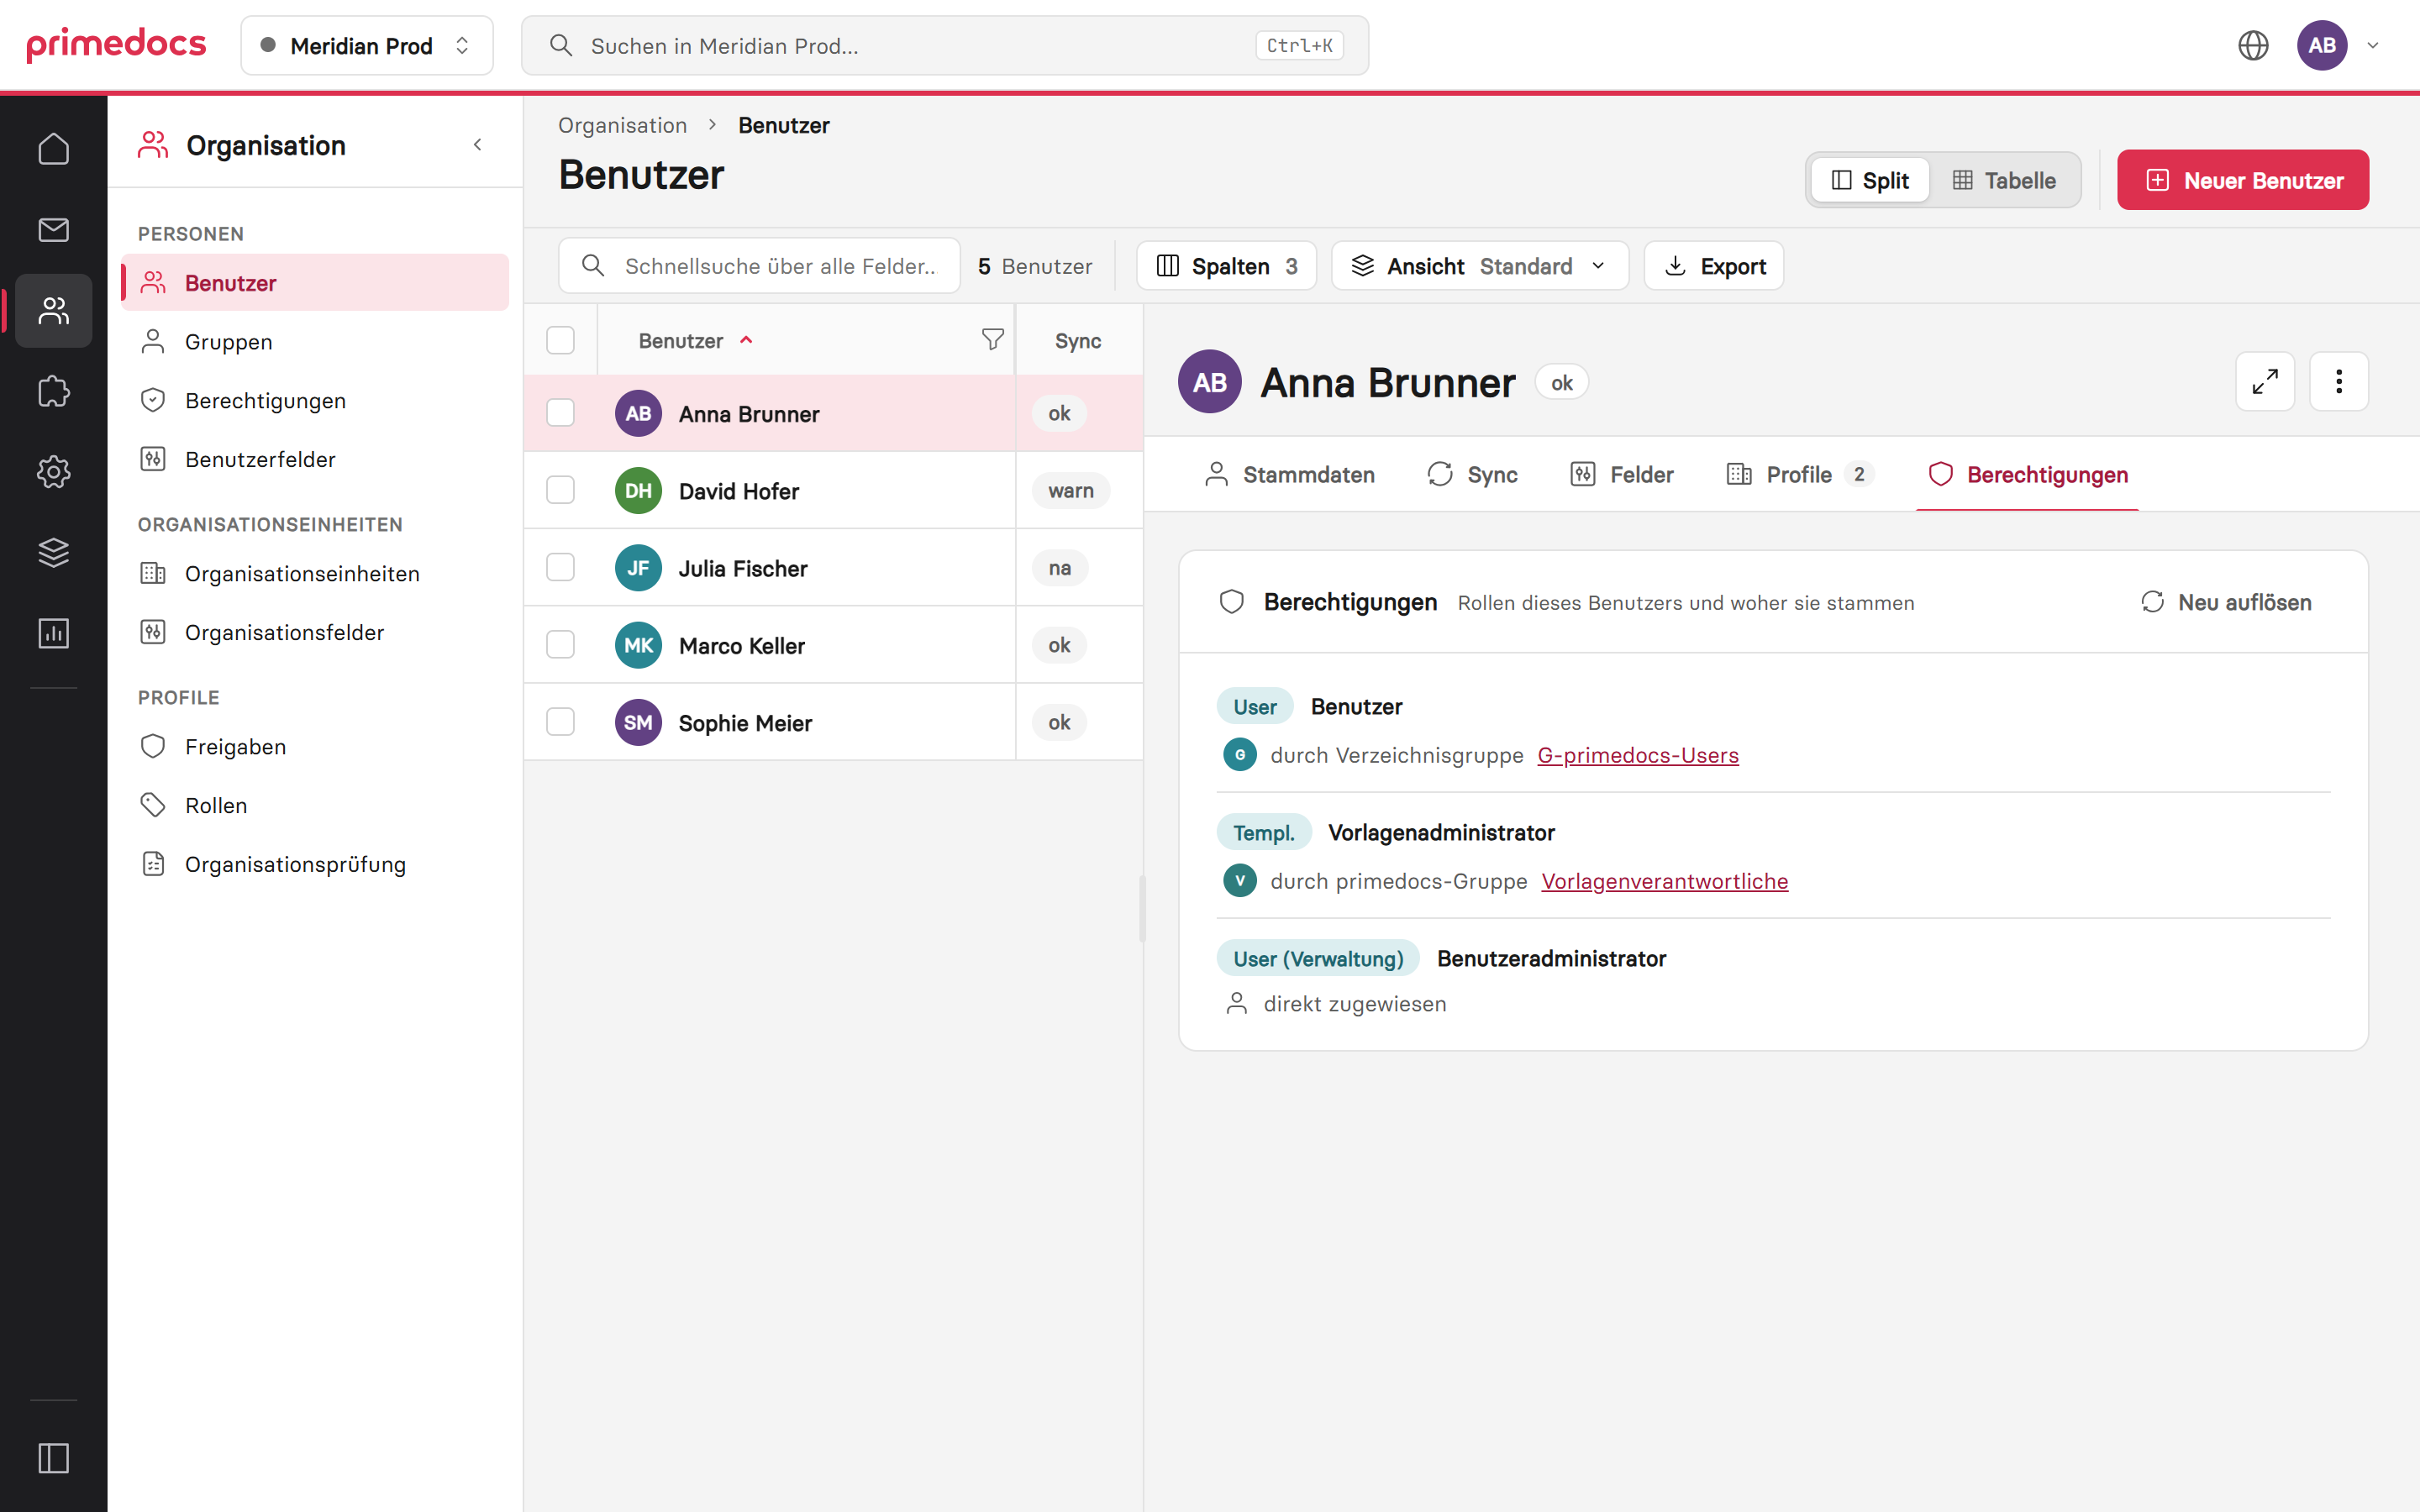Click the primedocs logo

[x=116, y=45]
